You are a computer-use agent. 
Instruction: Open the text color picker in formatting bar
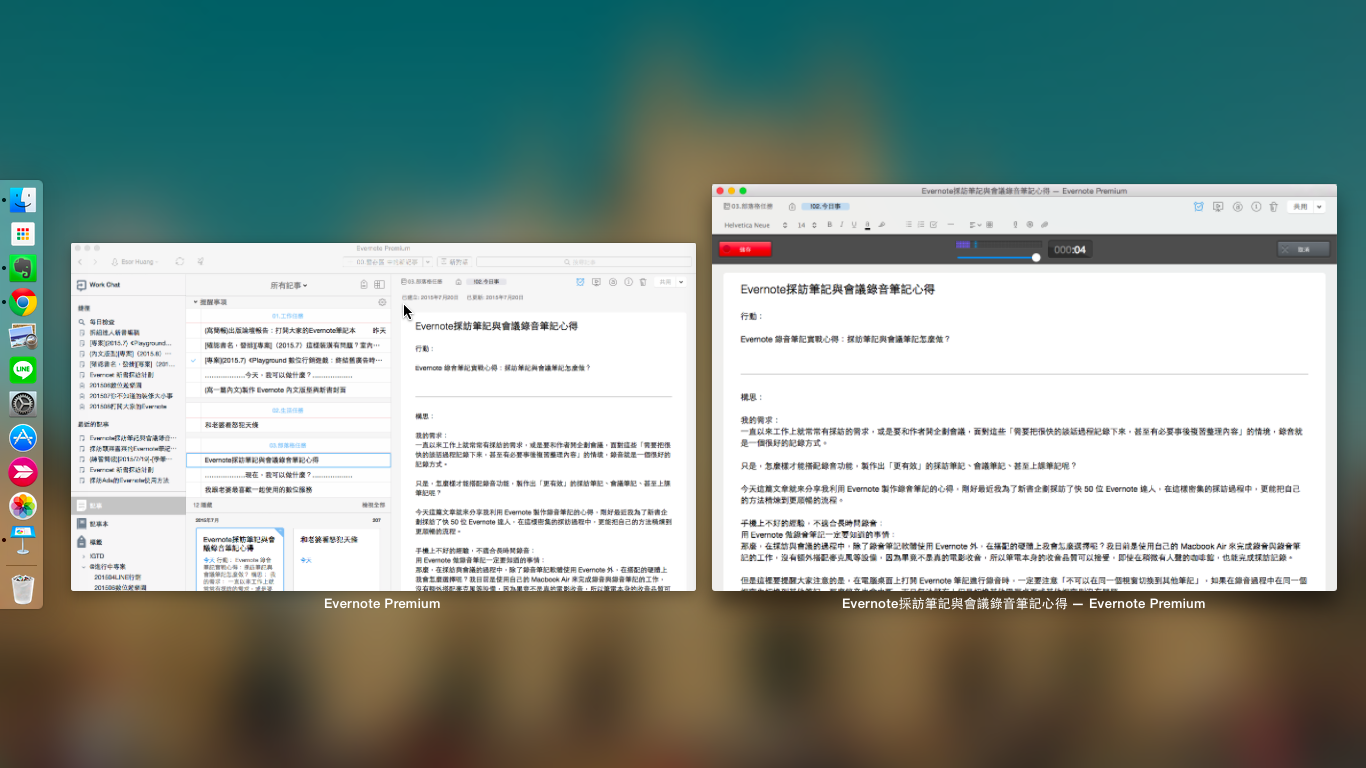pyautogui.click(x=866, y=225)
